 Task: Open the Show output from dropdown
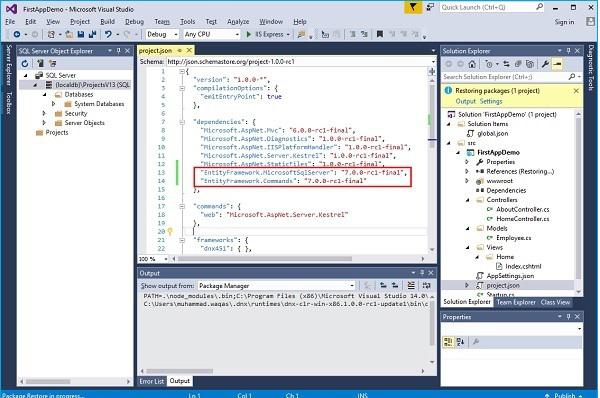coord(351,285)
